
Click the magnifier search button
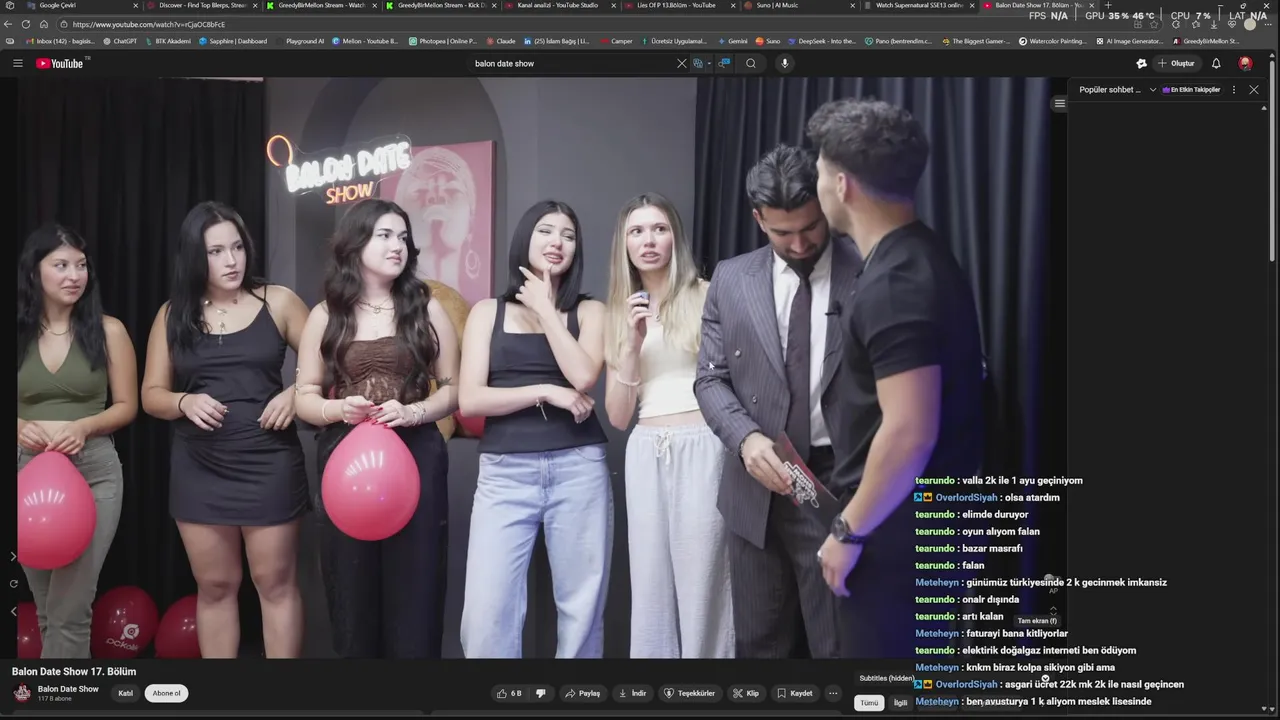751,63
